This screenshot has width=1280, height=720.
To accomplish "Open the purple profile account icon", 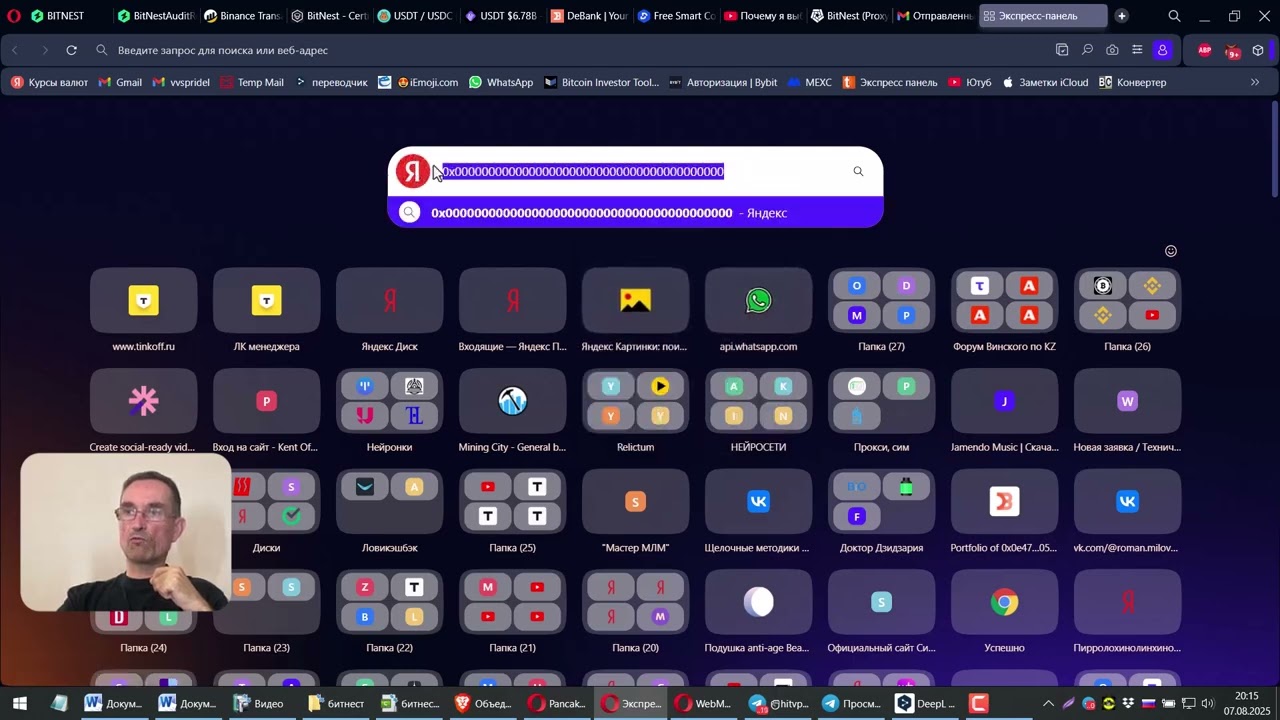I will click(x=1162, y=50).
